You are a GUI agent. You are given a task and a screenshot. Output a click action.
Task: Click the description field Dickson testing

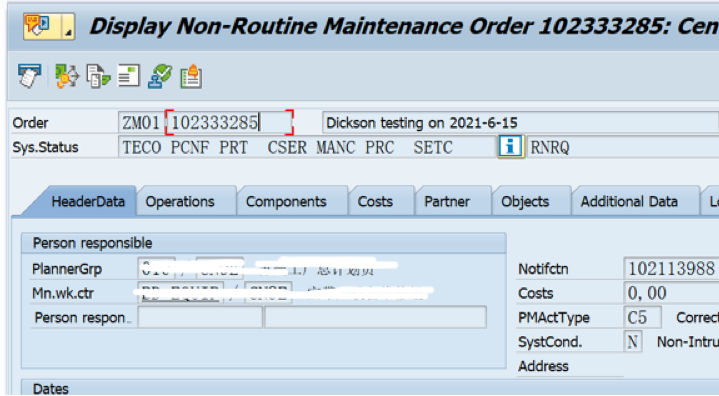click(520, 123)
